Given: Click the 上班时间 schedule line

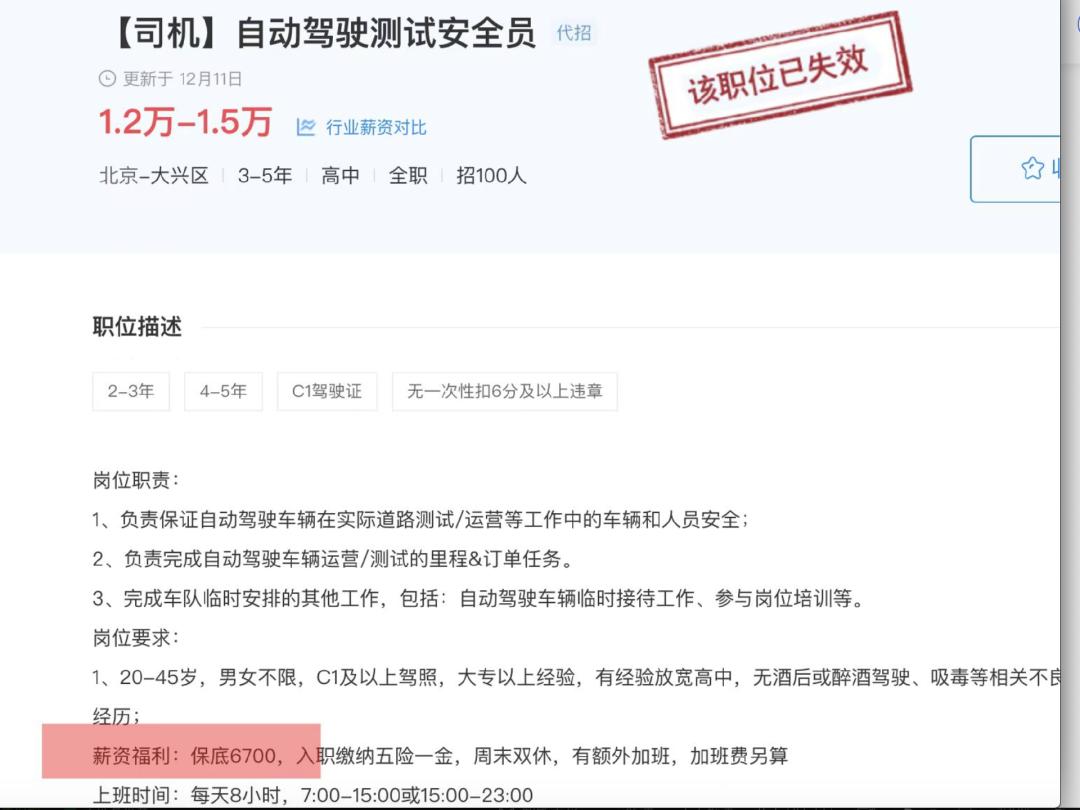Looking at the screenshot, I should coord(313,796).
